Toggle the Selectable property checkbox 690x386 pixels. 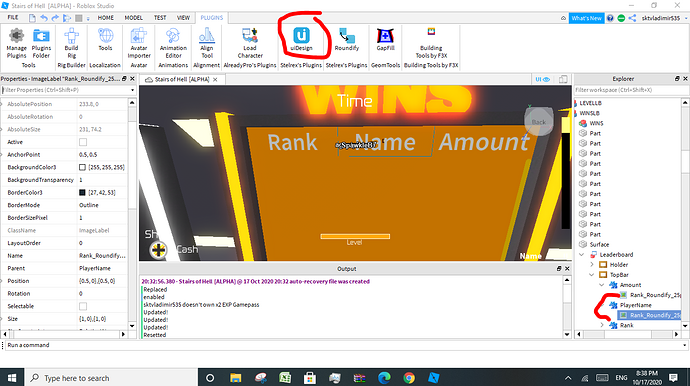point(83,306)
